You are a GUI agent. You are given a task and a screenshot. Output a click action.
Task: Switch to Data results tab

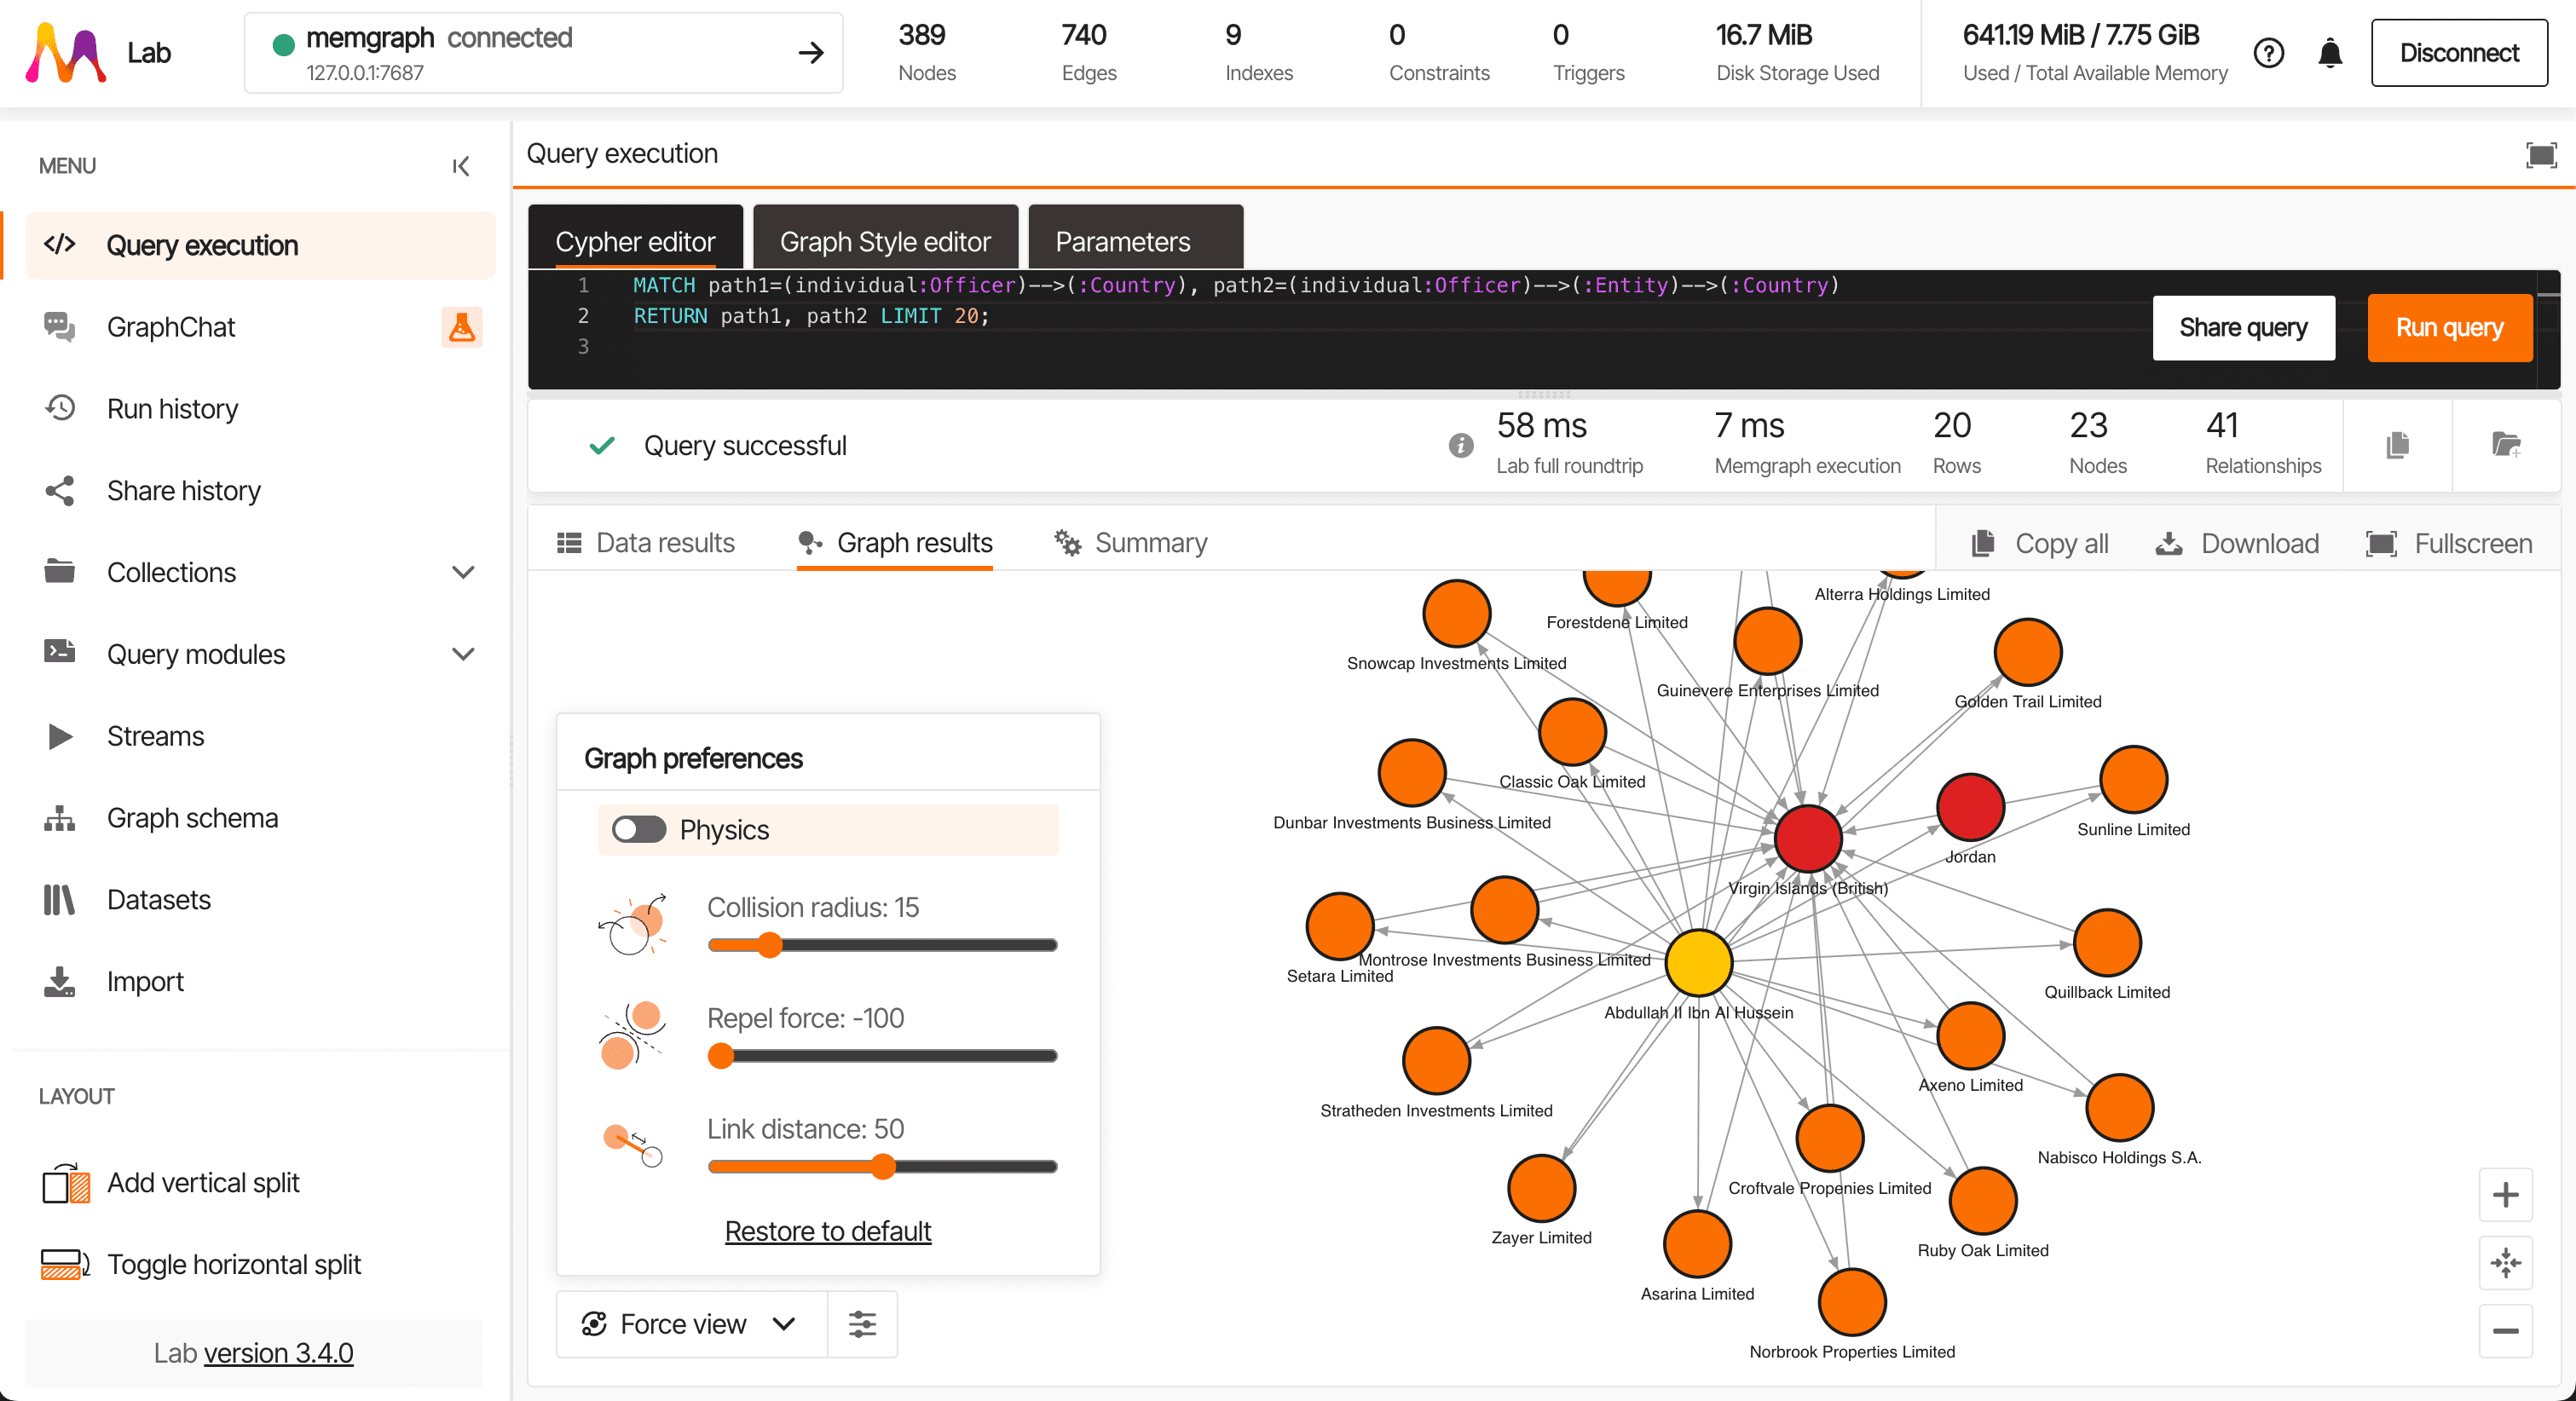pos(646,543)
